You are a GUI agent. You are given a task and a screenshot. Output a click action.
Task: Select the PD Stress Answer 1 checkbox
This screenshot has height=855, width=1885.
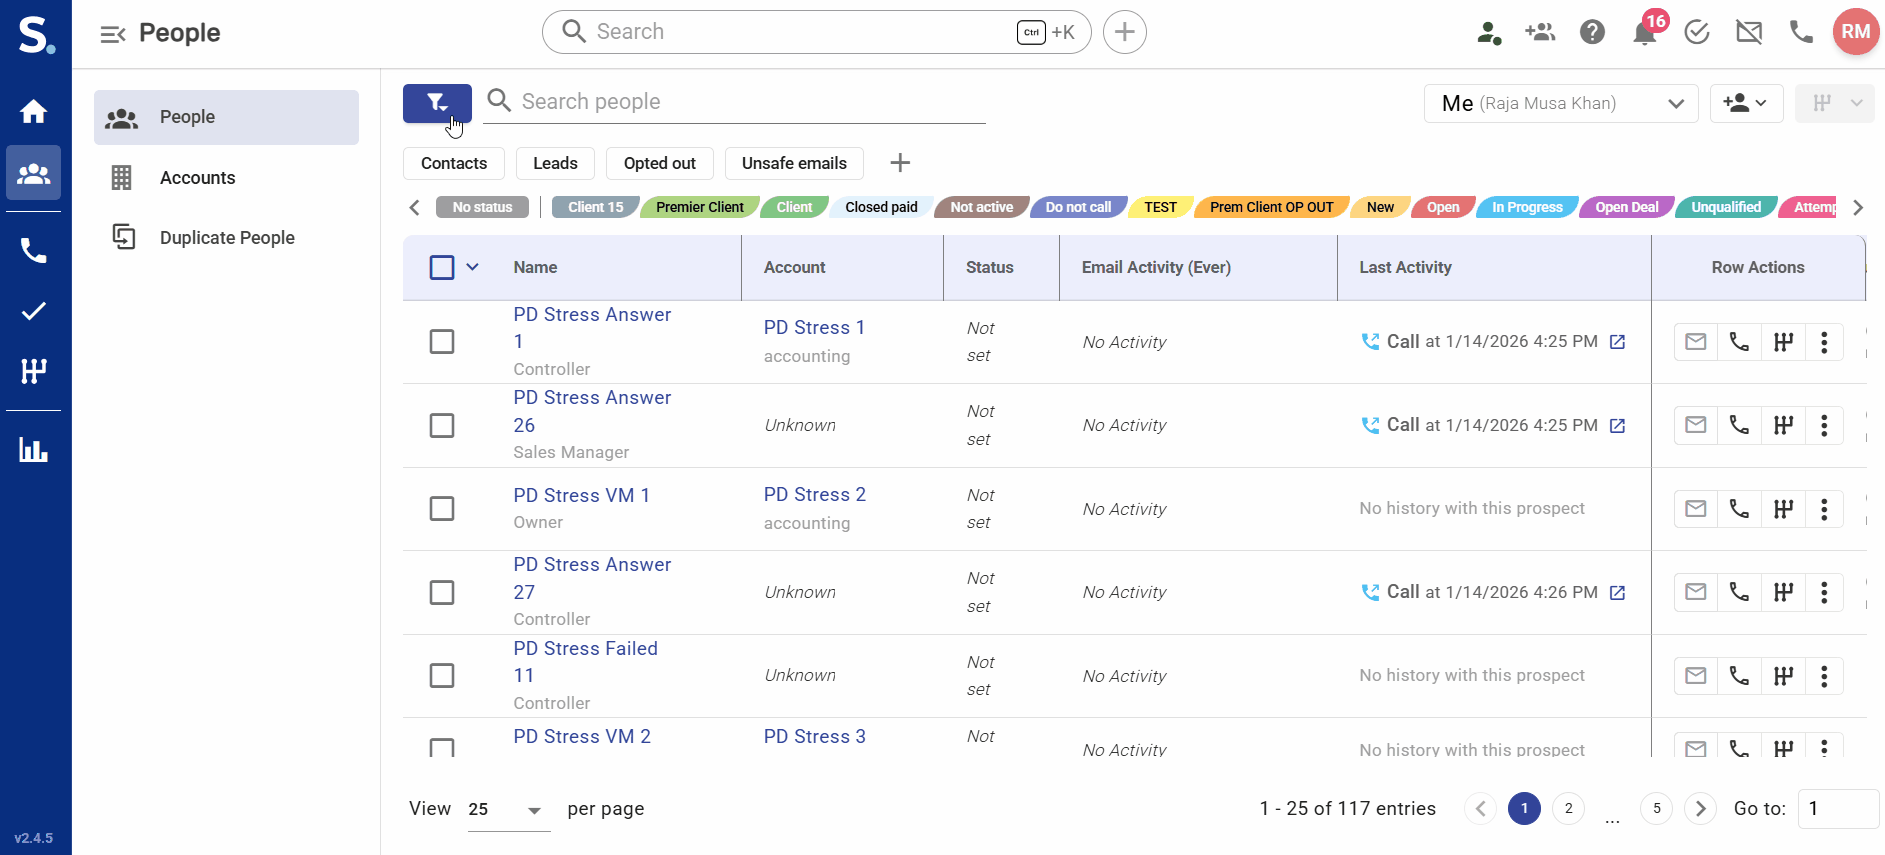coord(441,342)
